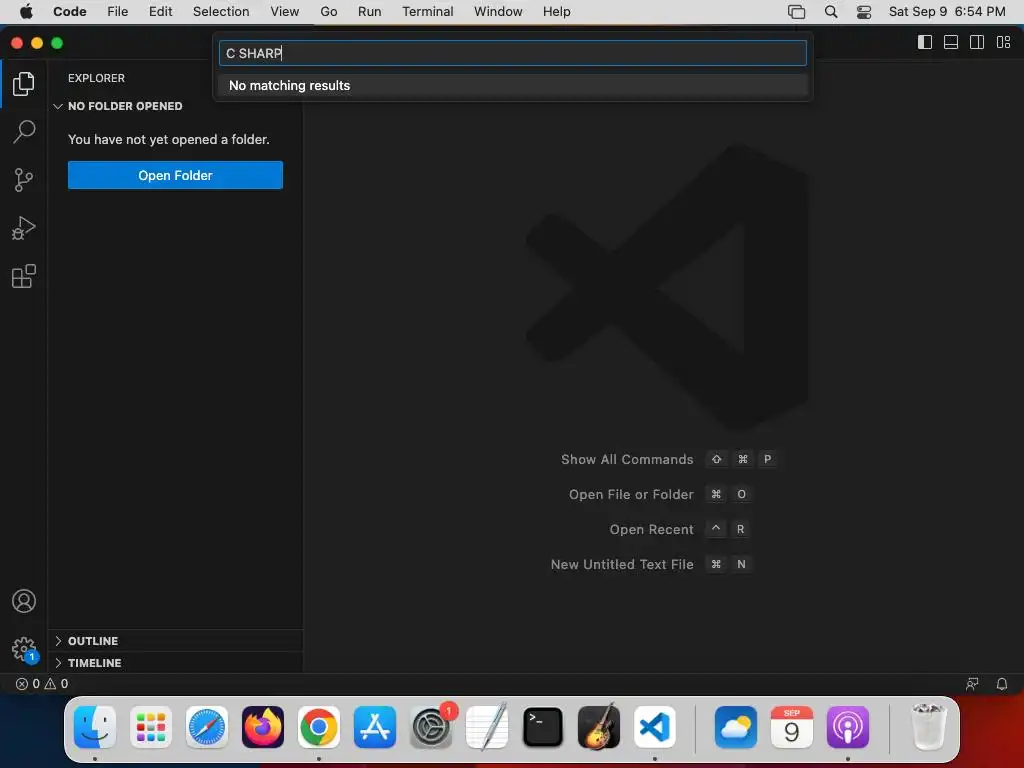Open the Source Control view
The width and height of the screenshot is (1024, 768).
tap(24, 180)
